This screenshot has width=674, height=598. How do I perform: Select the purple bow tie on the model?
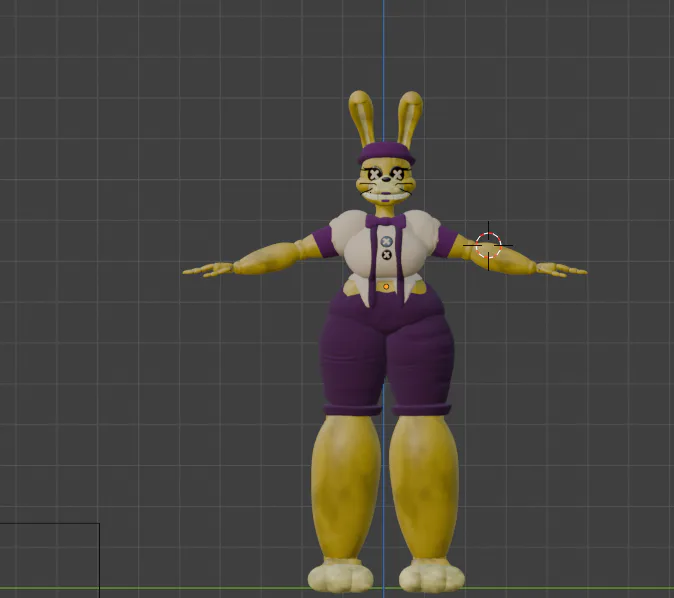(386, 222)
